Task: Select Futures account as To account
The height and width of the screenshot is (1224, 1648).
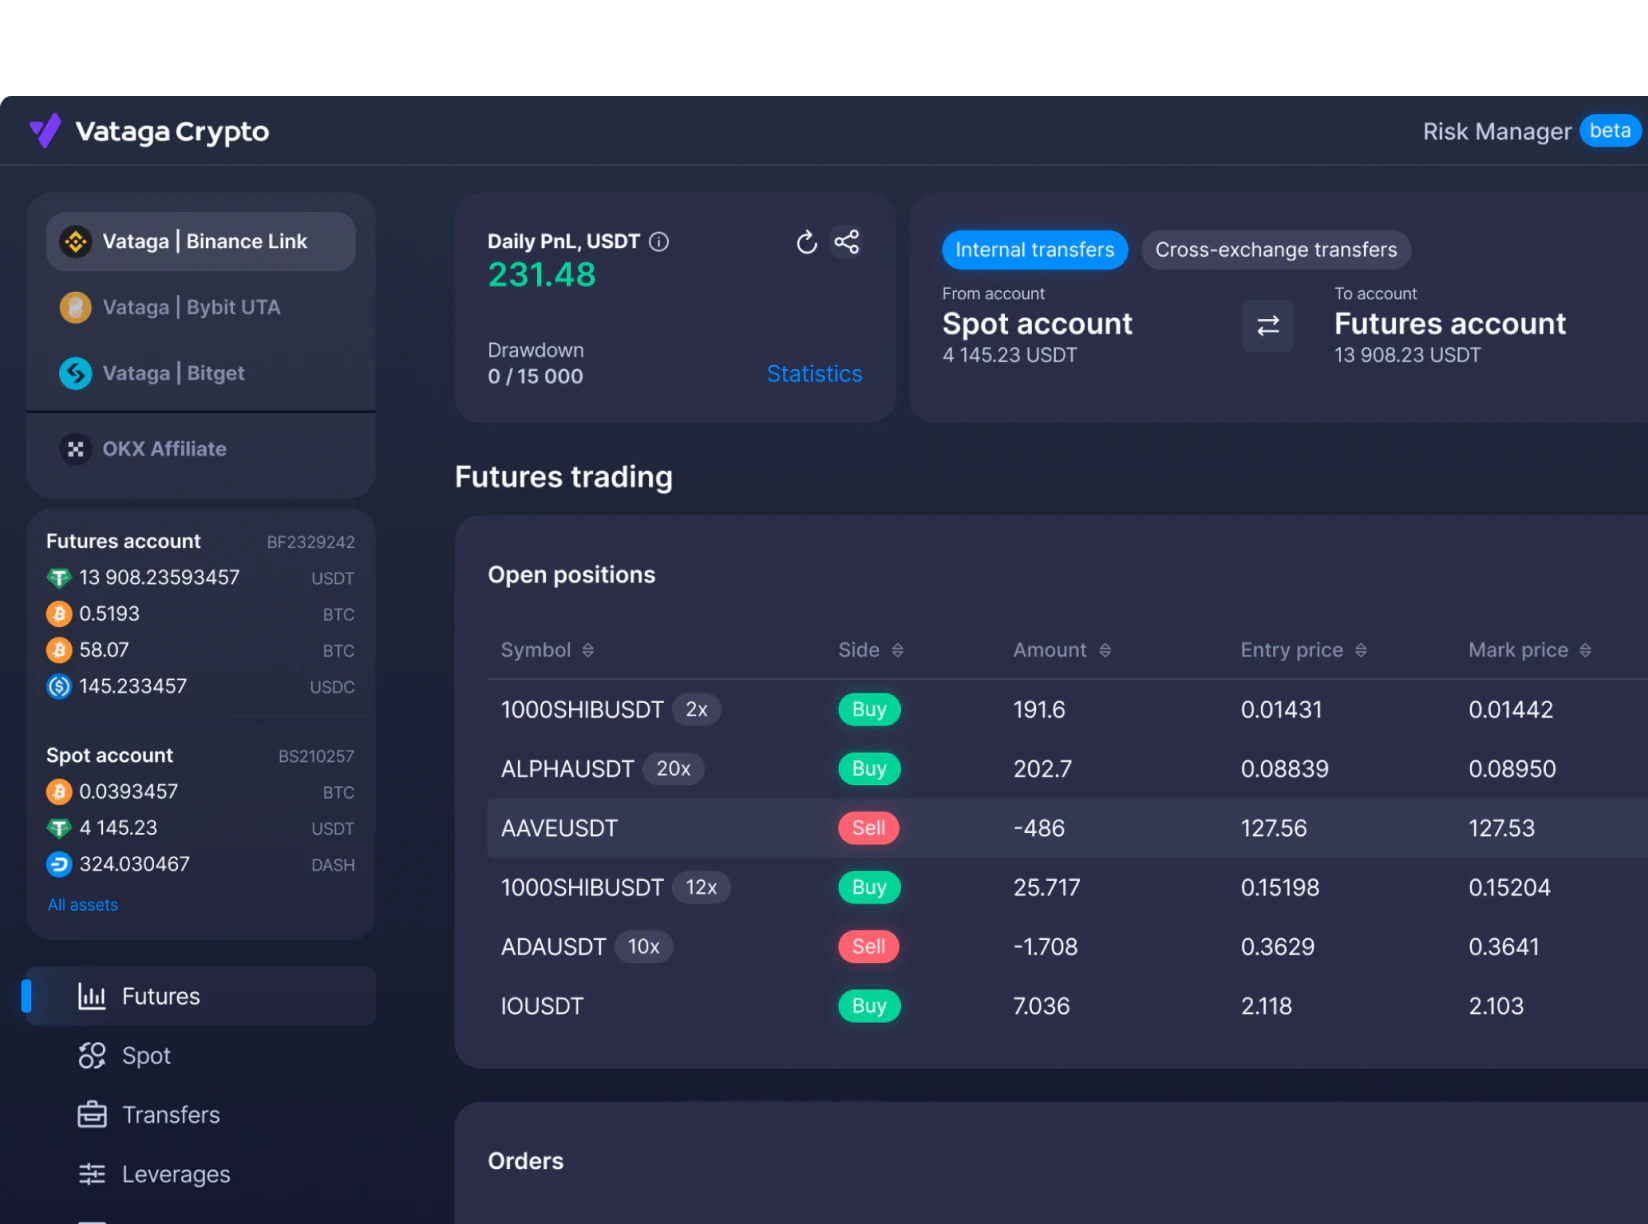Action: 1450,326
